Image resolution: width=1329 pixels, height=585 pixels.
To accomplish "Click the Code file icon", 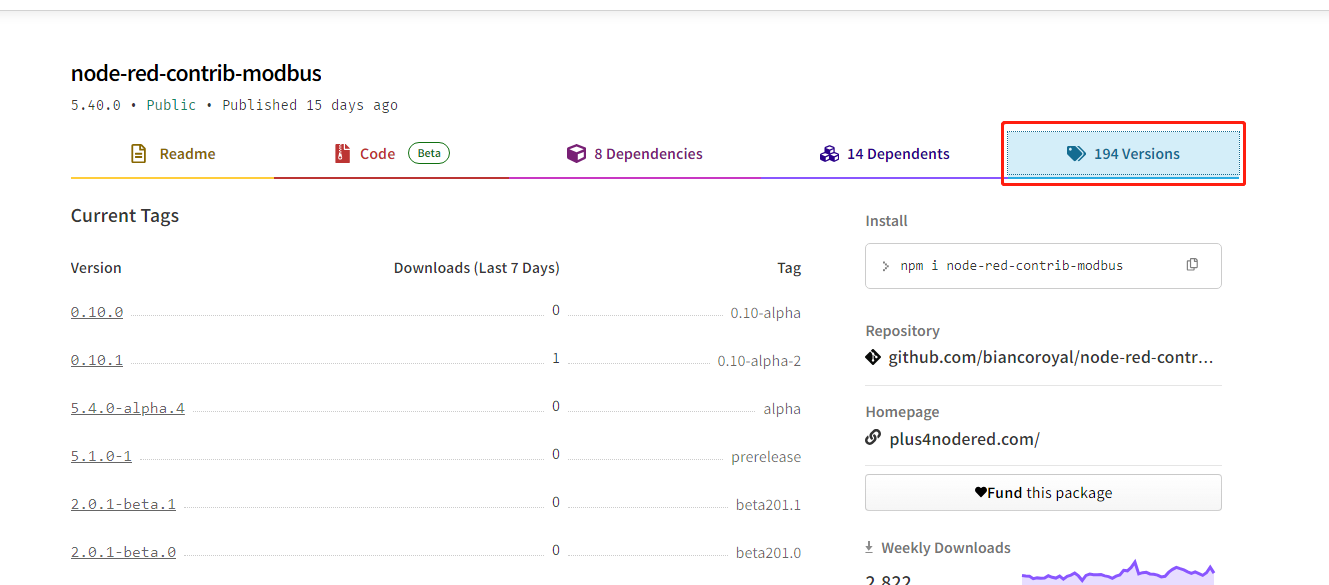I will point(342,153).
